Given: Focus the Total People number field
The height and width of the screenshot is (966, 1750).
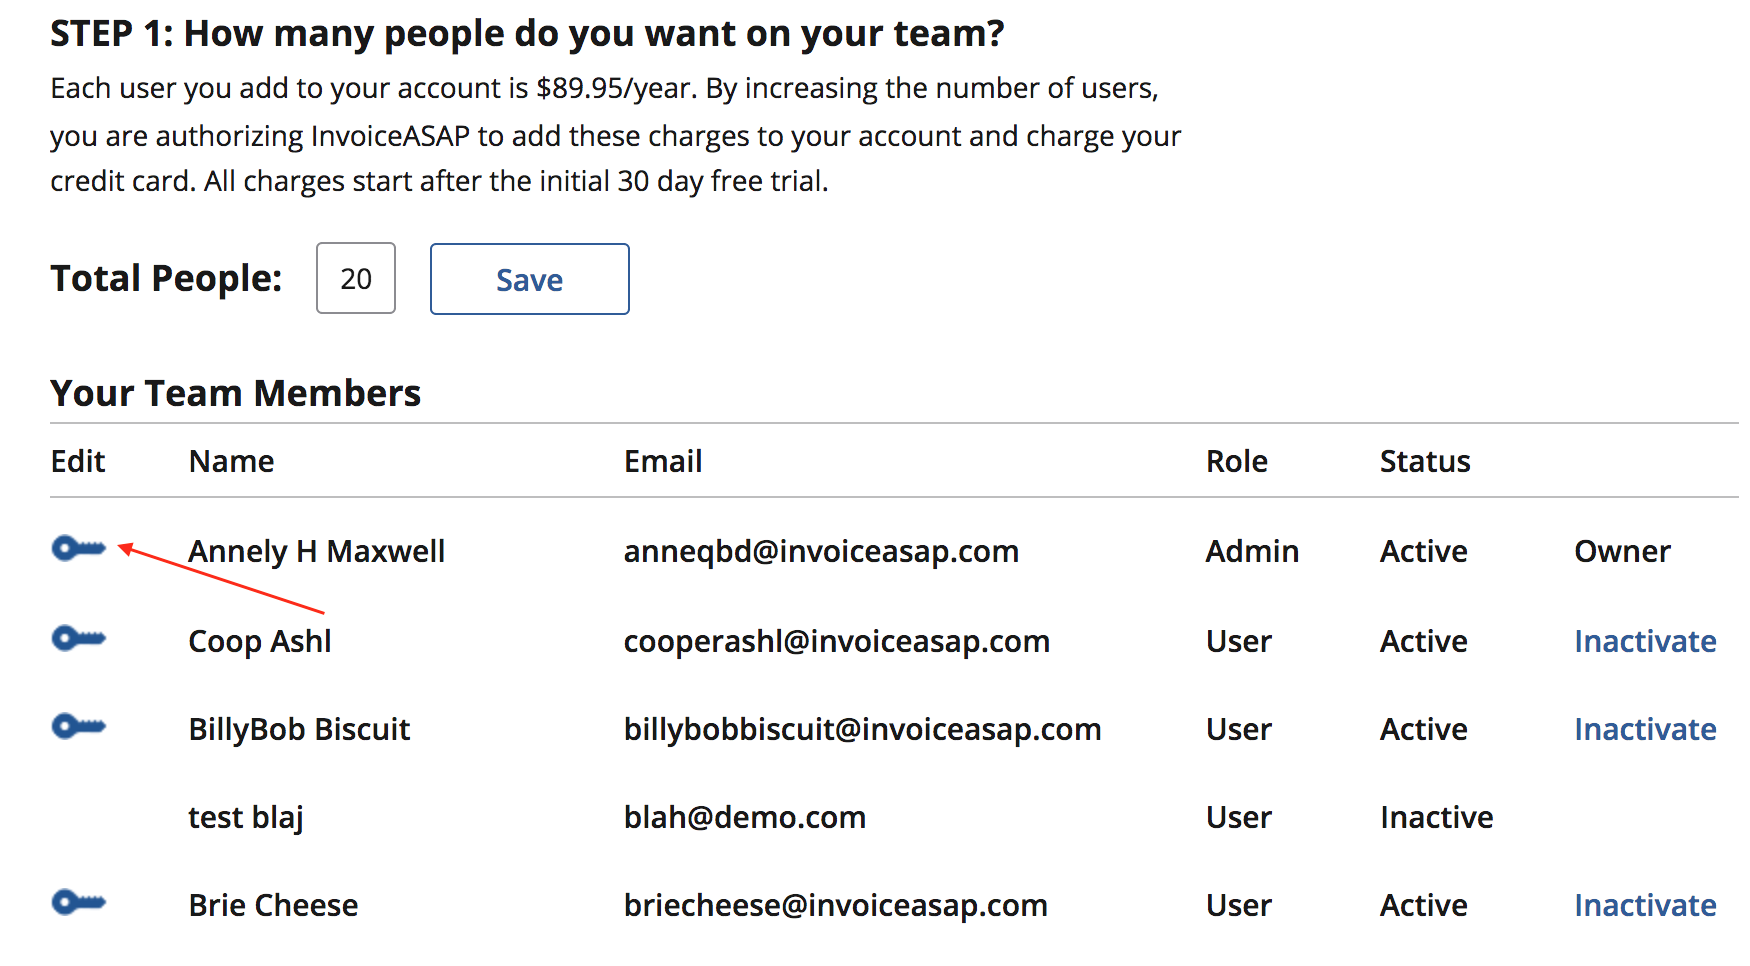Looking at the screenshot, I should point(355,279).
